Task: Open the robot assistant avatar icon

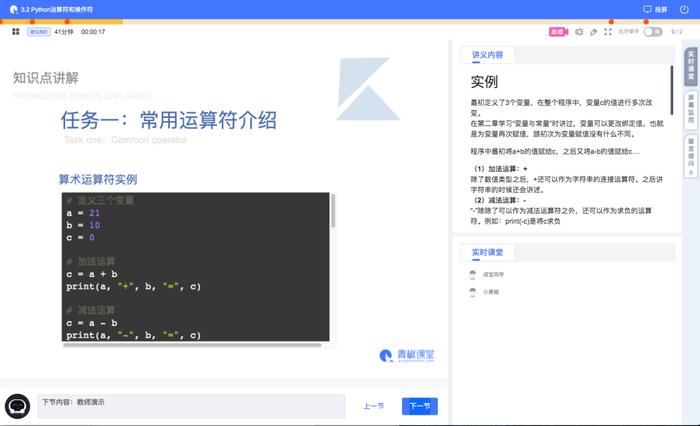Action: pos(17,406)
